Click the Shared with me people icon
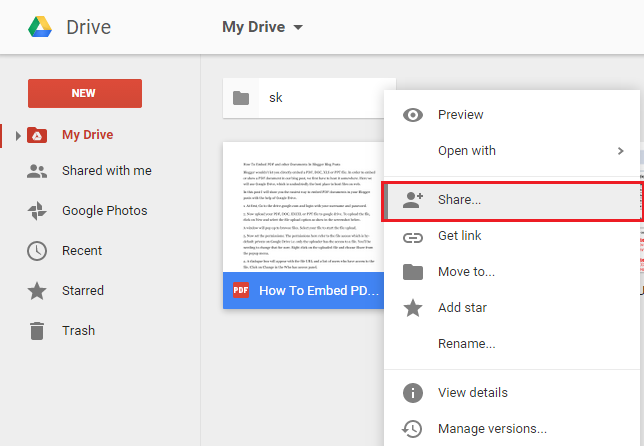This screenshot has height=446, width=644. pyautogui.click(x=37, y=171)
